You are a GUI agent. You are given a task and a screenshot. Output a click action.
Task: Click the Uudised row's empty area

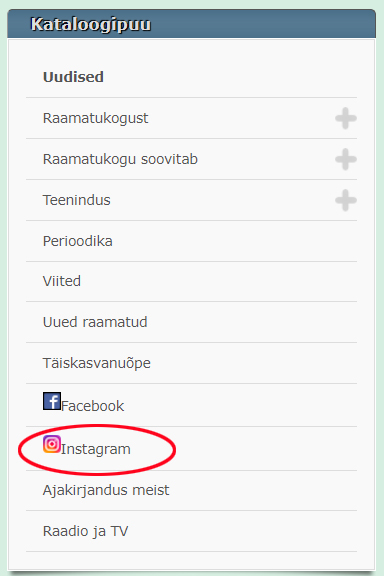point(230,77)
